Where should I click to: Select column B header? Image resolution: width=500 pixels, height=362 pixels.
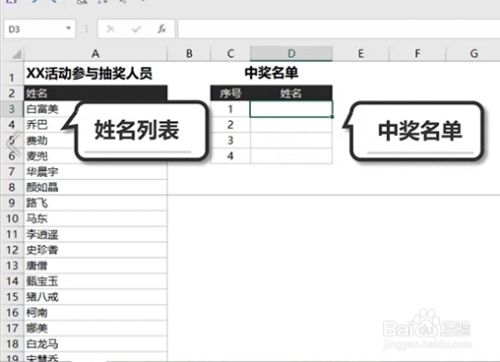click(189, 54)
